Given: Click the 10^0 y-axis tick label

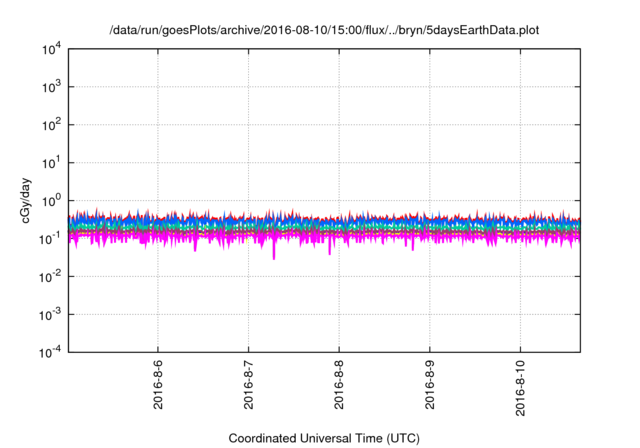Looking at the screenshot, I should pos(51,201).
